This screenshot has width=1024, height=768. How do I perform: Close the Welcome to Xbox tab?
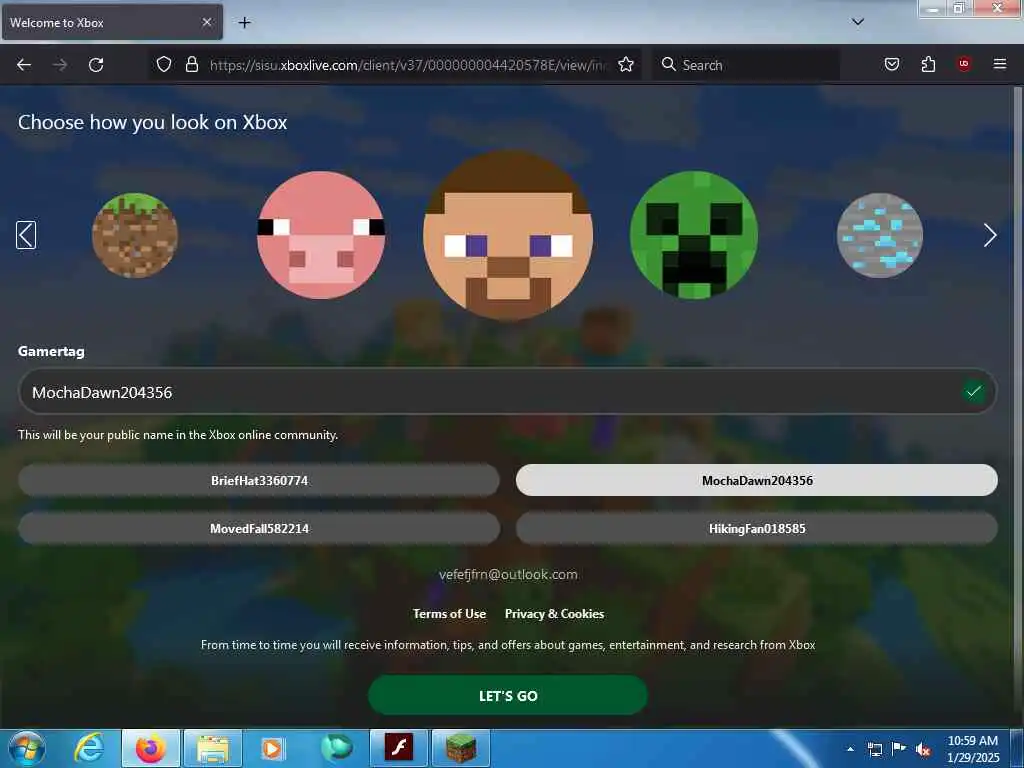(206, 22)
